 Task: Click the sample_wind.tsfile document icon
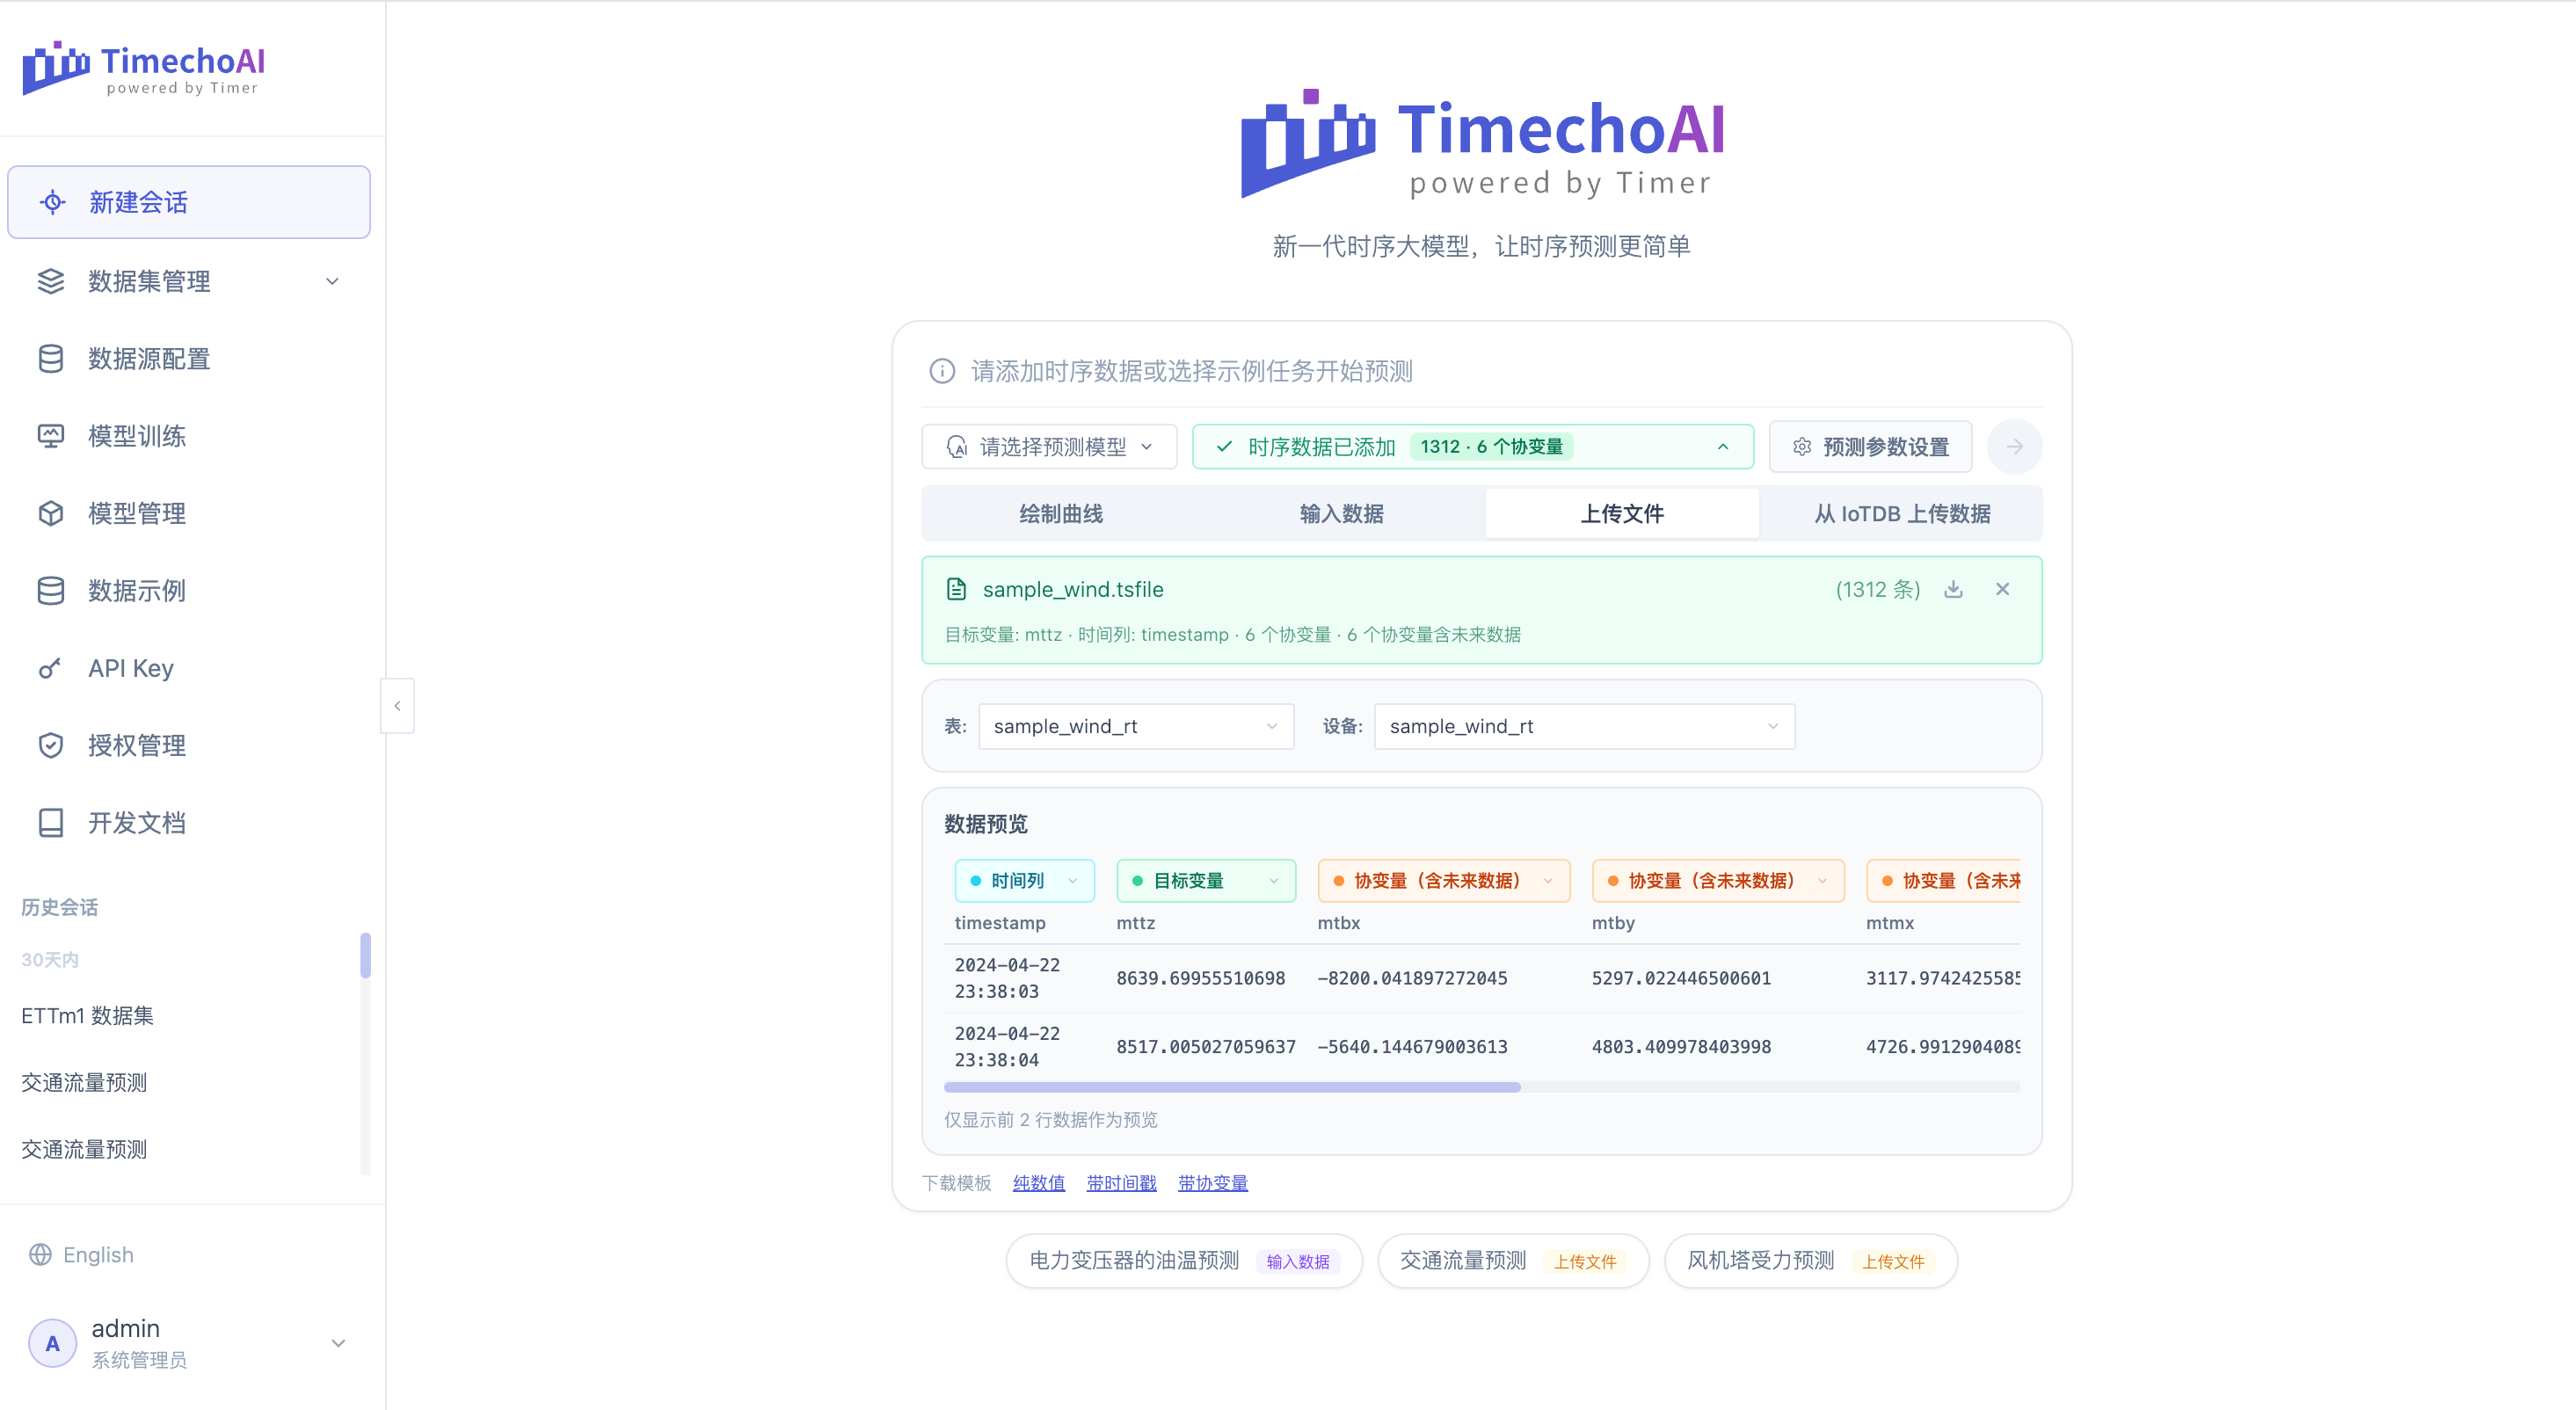click(956, 589)
